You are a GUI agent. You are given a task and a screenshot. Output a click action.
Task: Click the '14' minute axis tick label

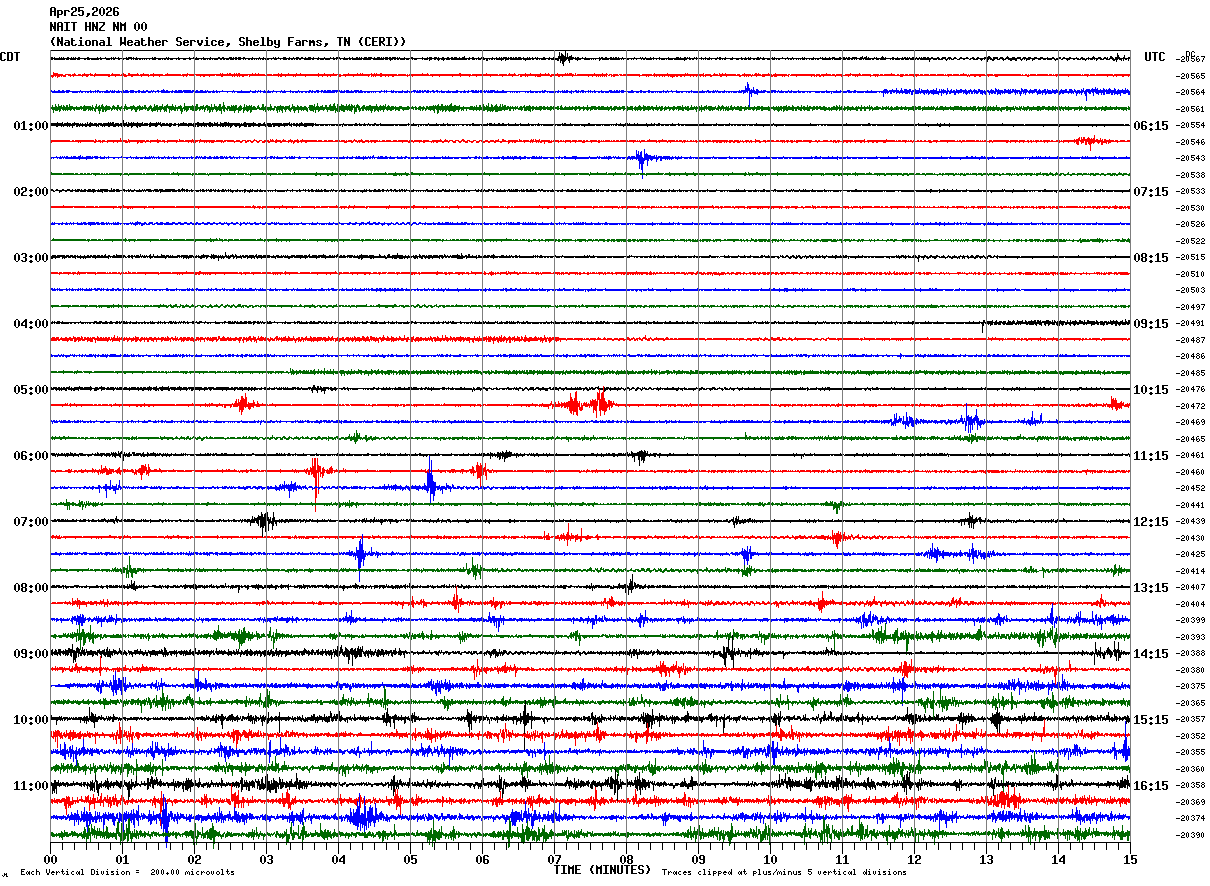click(x=1058, y=859)
